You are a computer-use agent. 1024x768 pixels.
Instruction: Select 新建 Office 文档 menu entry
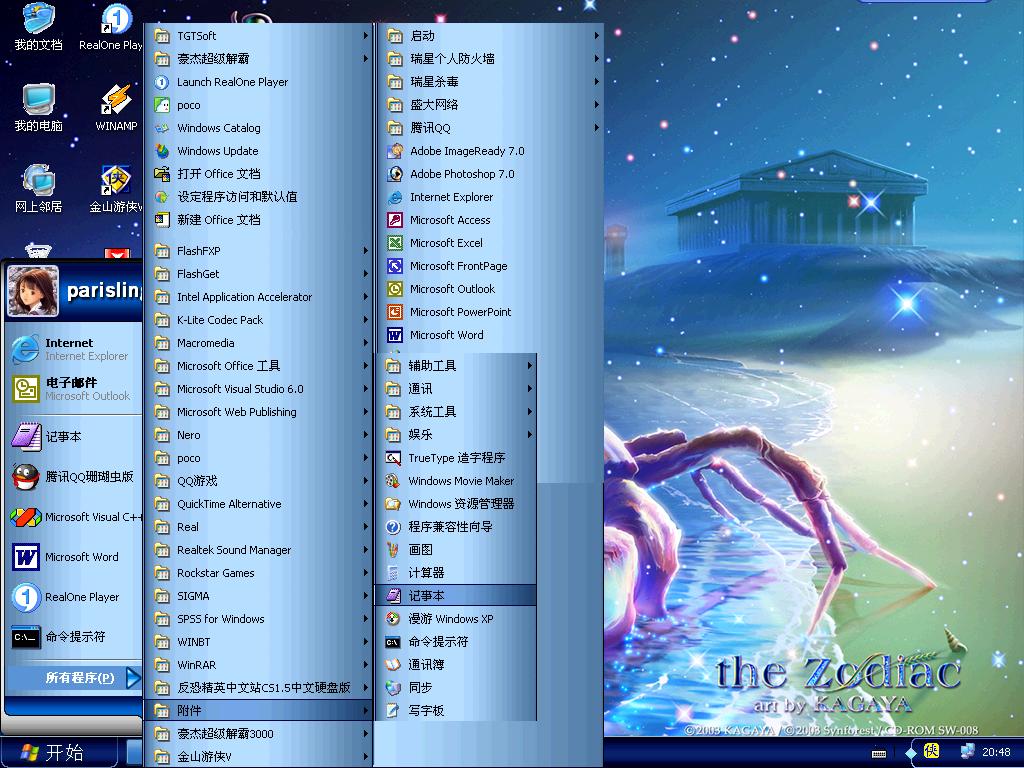point(259,220)
